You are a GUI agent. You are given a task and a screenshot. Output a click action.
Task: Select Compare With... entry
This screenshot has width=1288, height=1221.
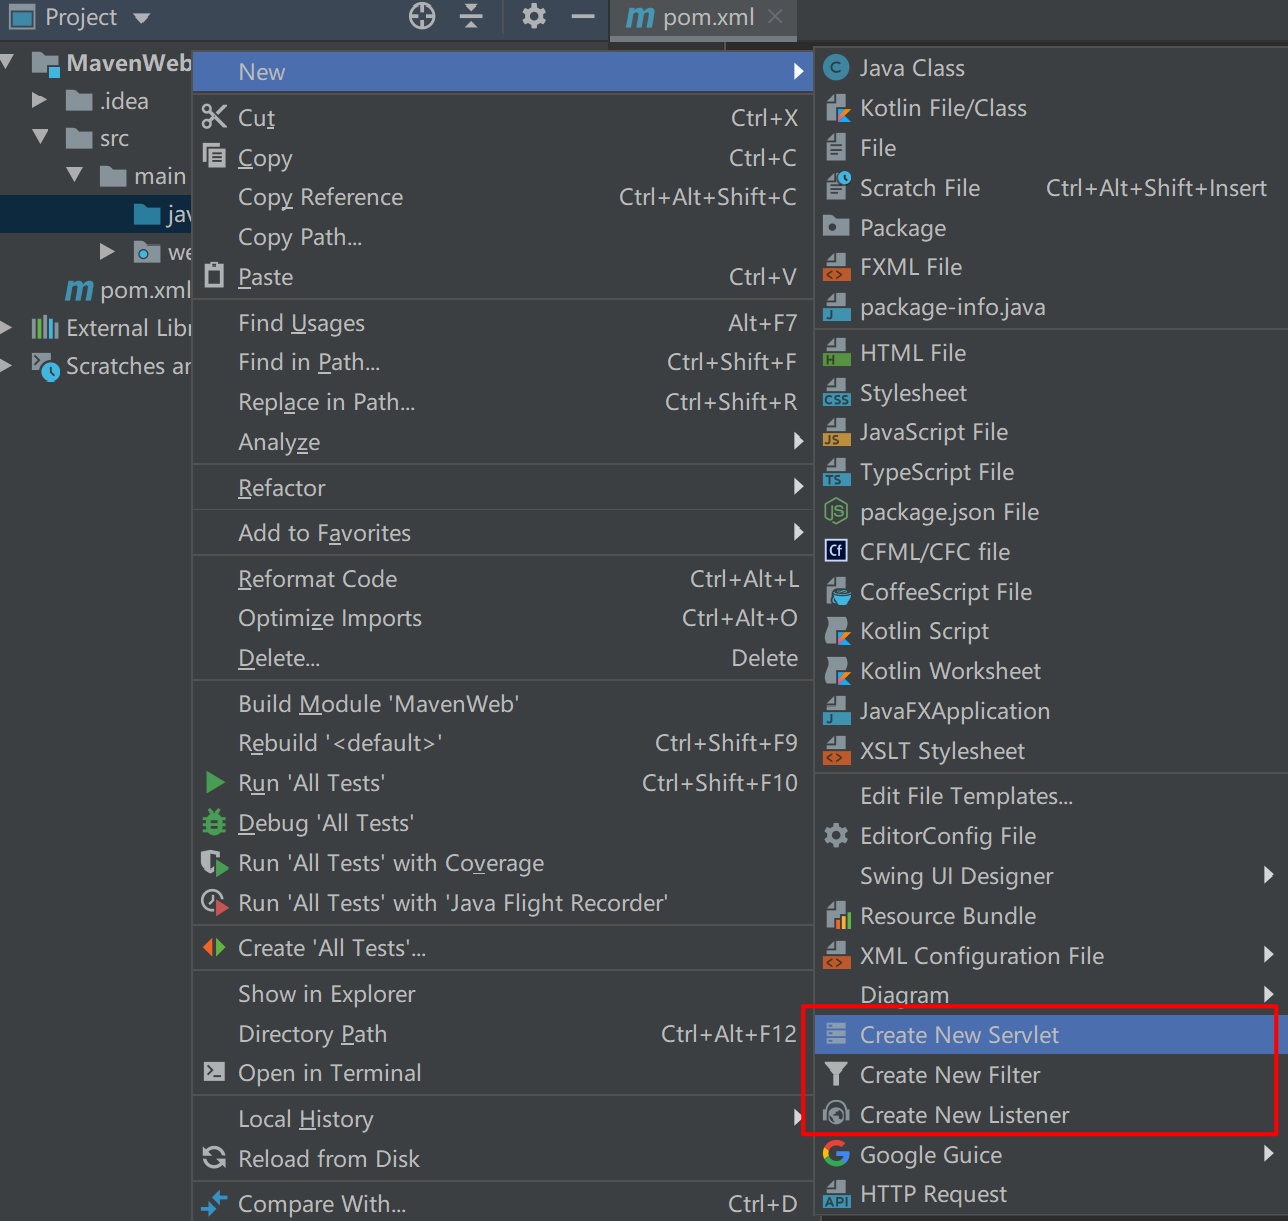(x=503, y=1204)
